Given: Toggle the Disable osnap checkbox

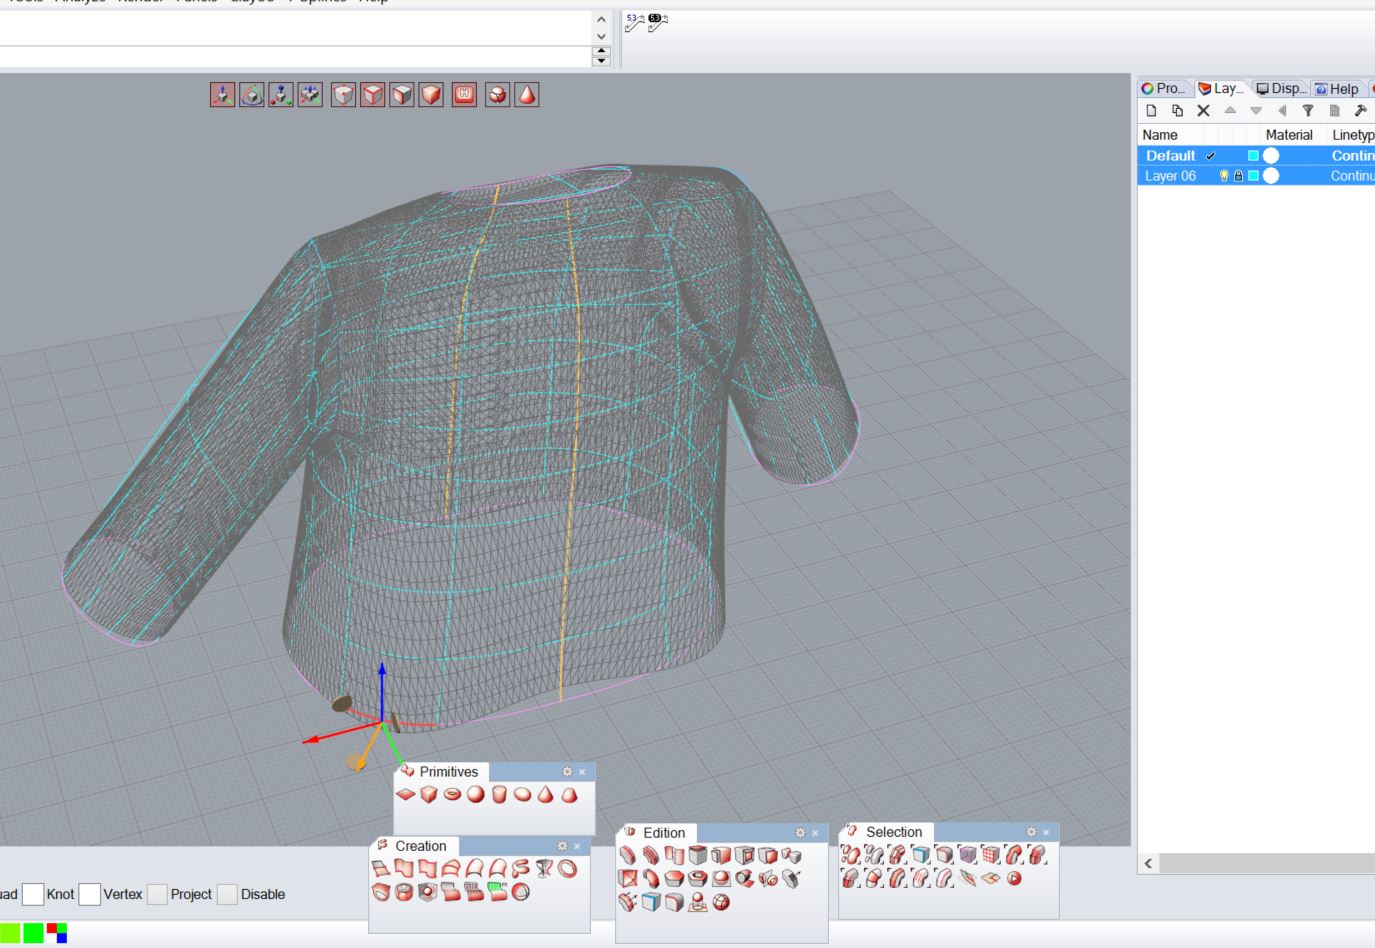Looking at the screenshot, I should 227,894.
